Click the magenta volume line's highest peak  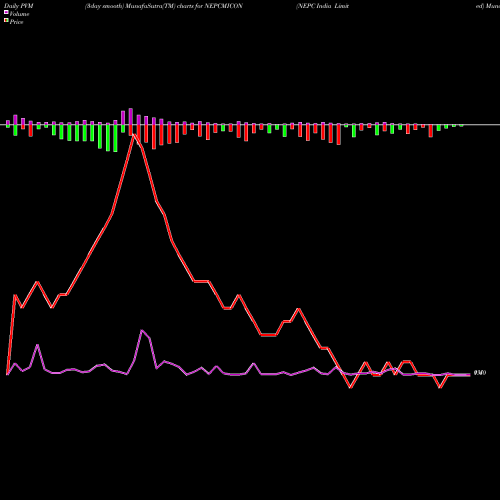pyautogui.click(x=142, y=330)
